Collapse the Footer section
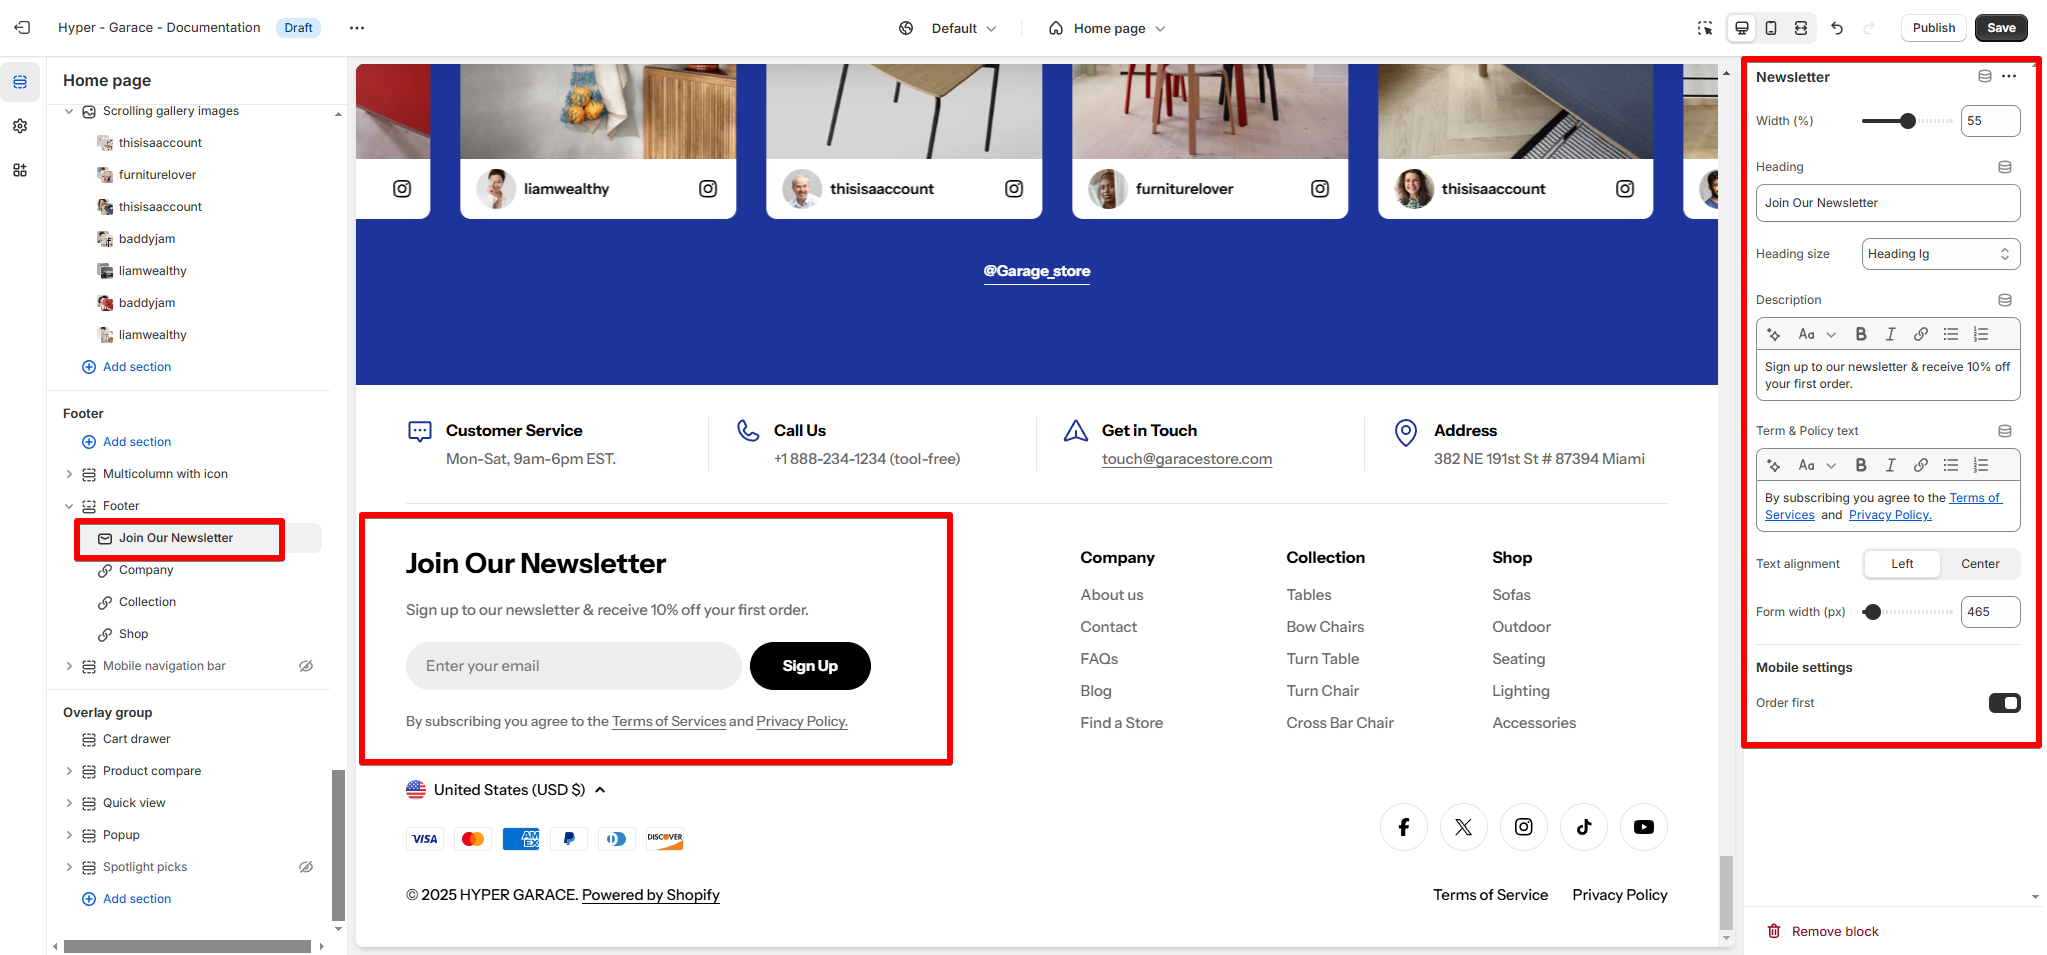The height and width of the screenshot is (955, 2047). click(69, 506)
